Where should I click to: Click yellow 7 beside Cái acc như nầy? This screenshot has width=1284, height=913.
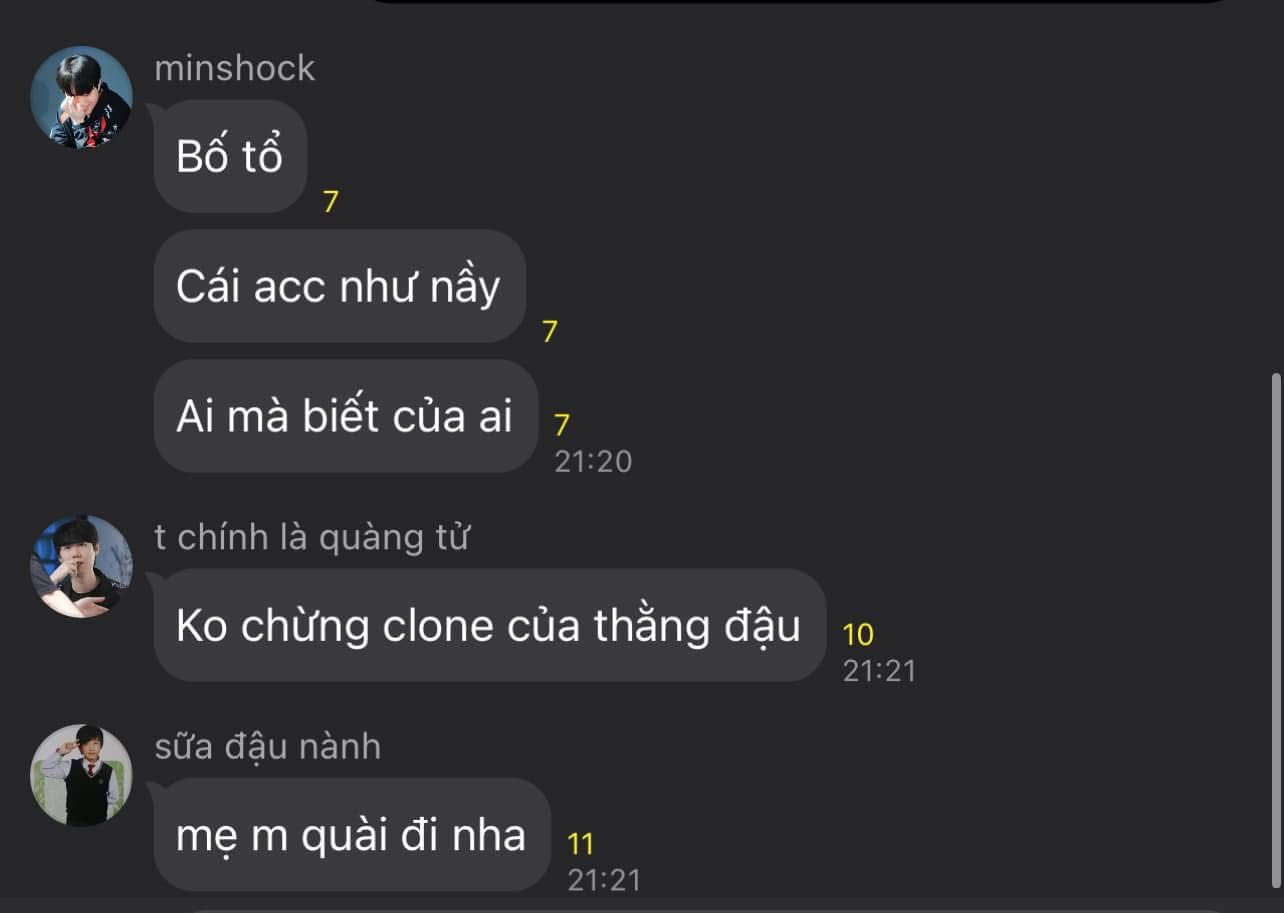point(550,332)
